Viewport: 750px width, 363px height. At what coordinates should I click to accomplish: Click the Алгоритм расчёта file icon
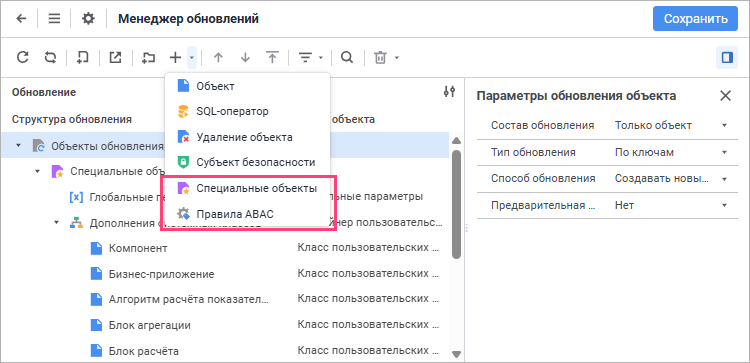coord(97,299)
